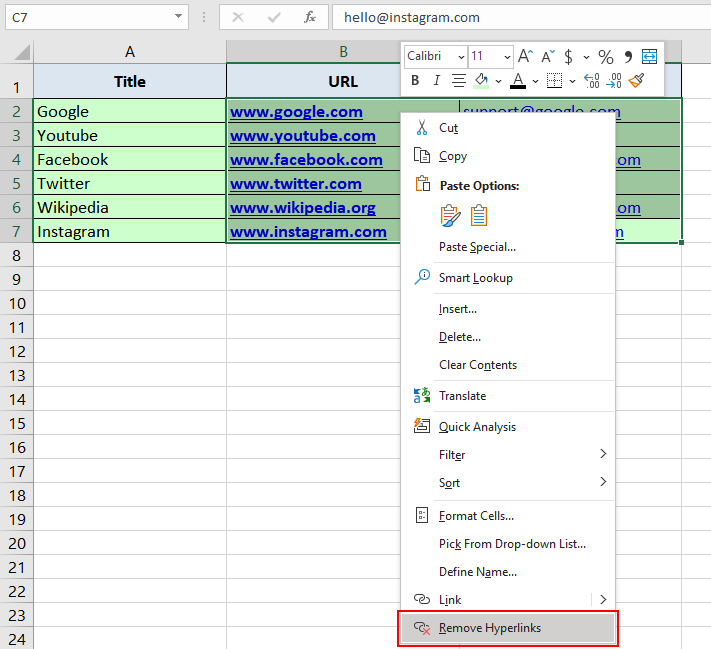Open accounting format dropdown arrow
Screen dimensions: 711x649
[x=586, y=57]
